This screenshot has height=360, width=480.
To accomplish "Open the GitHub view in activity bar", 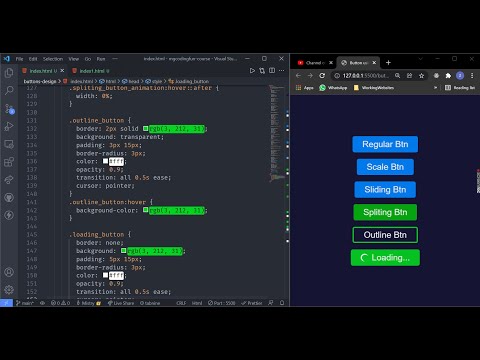I will pos(9,198).
